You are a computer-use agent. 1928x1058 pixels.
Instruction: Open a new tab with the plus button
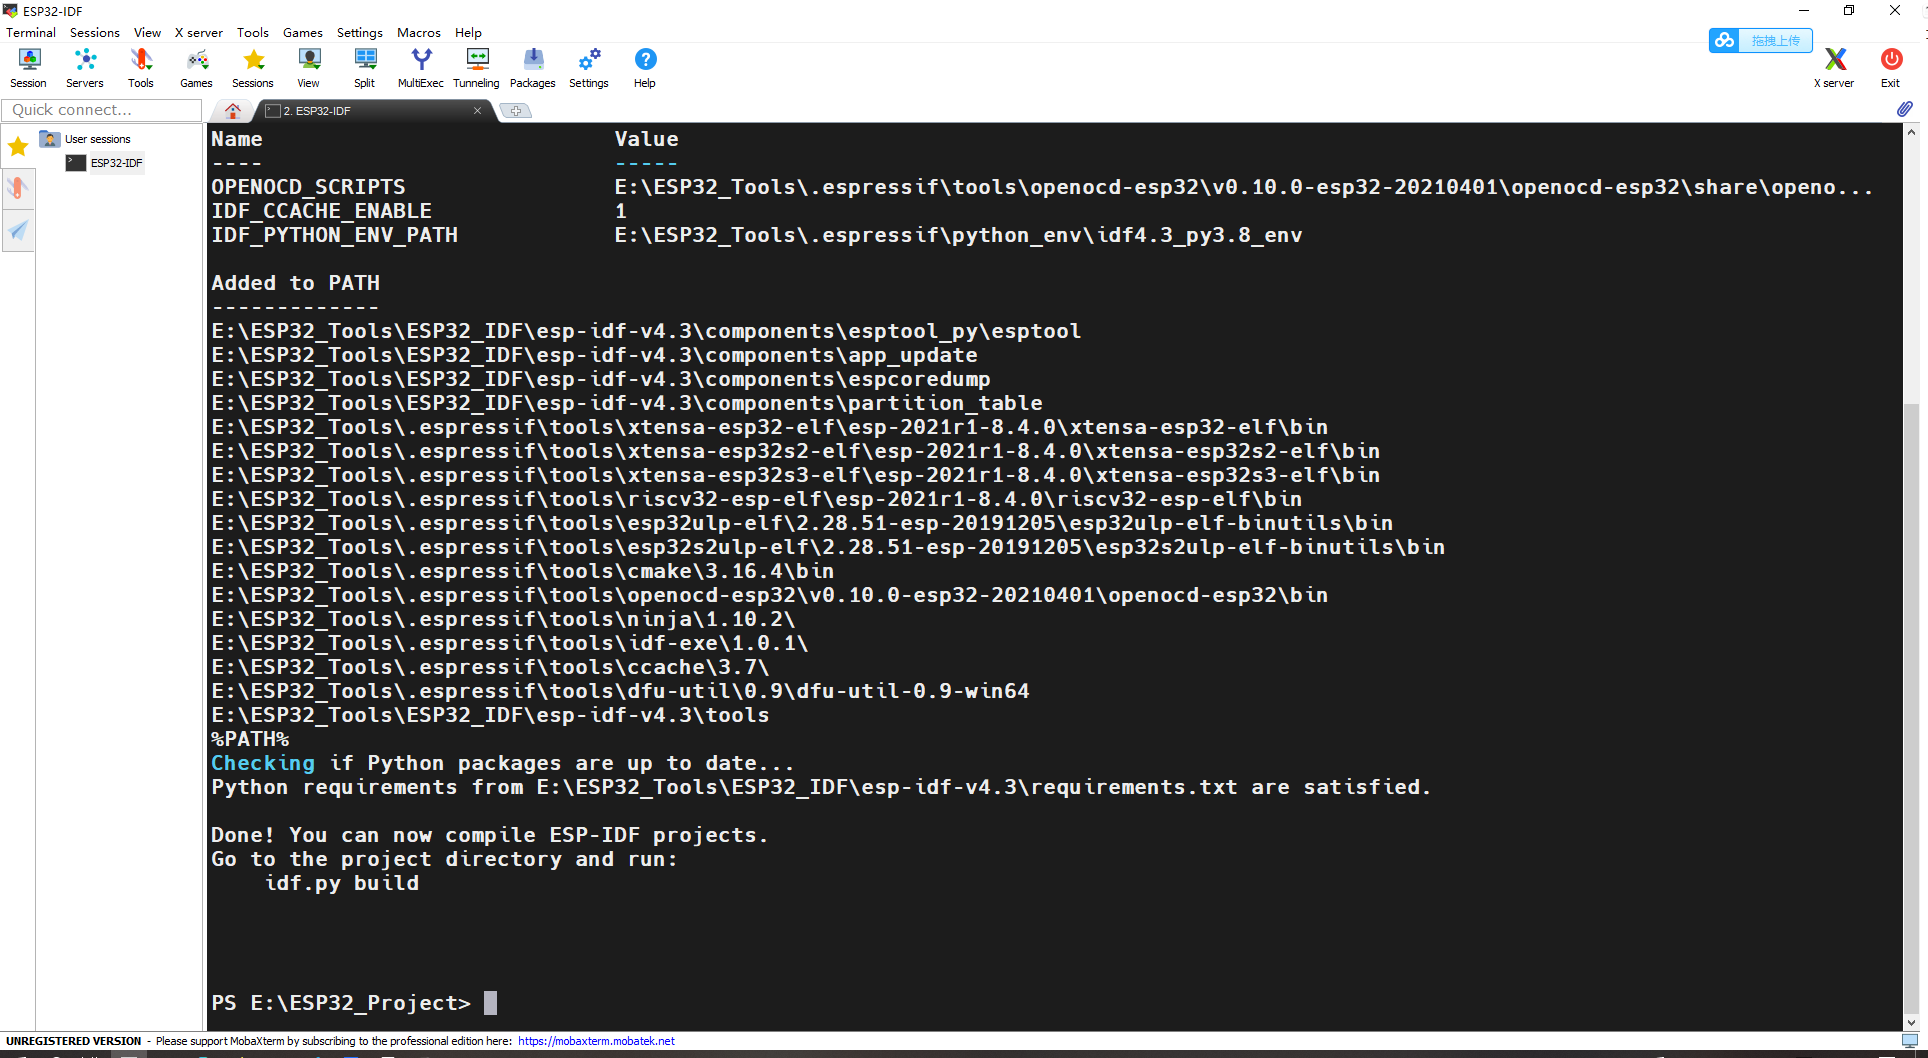click(x=515, y=110)
